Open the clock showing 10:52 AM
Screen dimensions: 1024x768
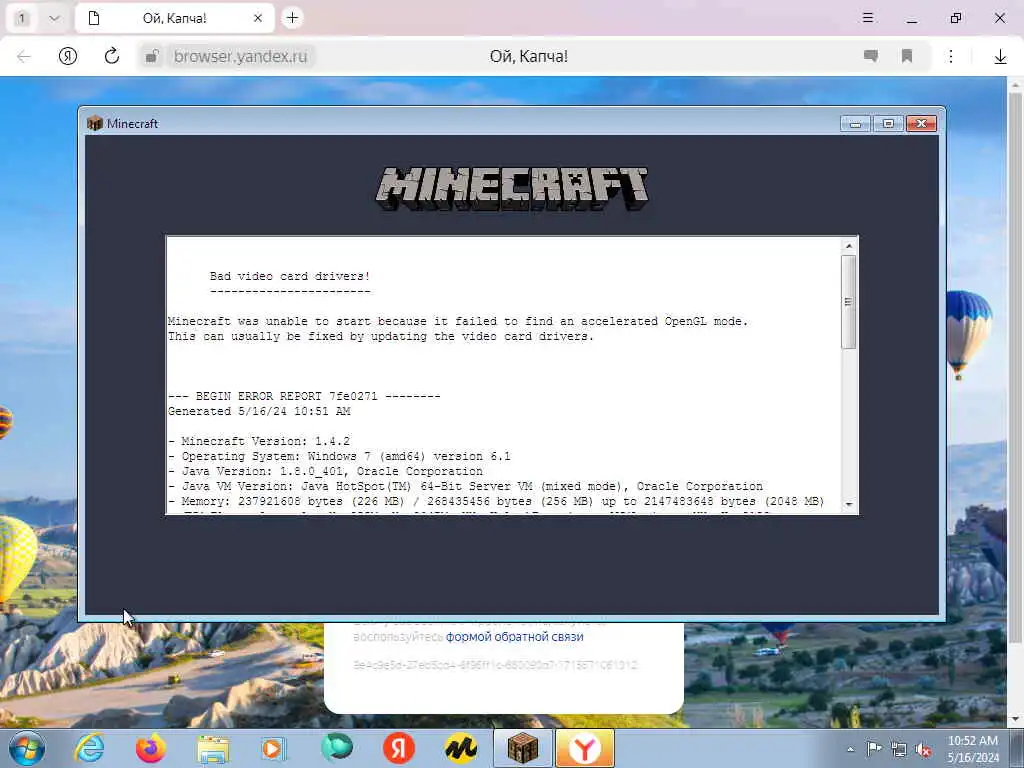point(973,749)
